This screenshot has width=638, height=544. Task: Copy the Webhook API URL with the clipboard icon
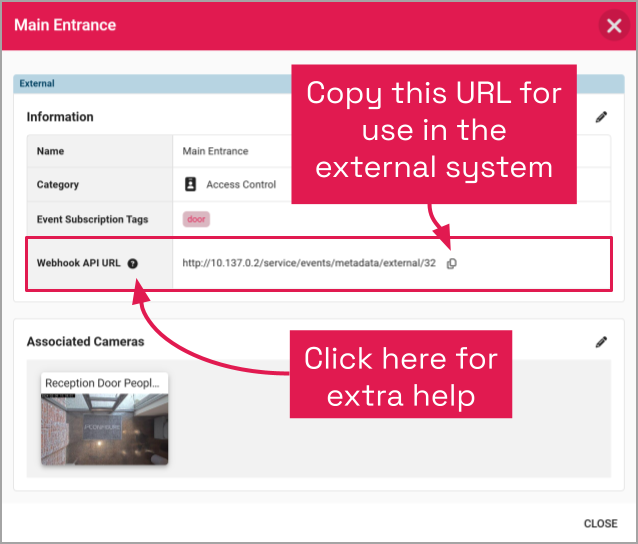coord(452,264)
